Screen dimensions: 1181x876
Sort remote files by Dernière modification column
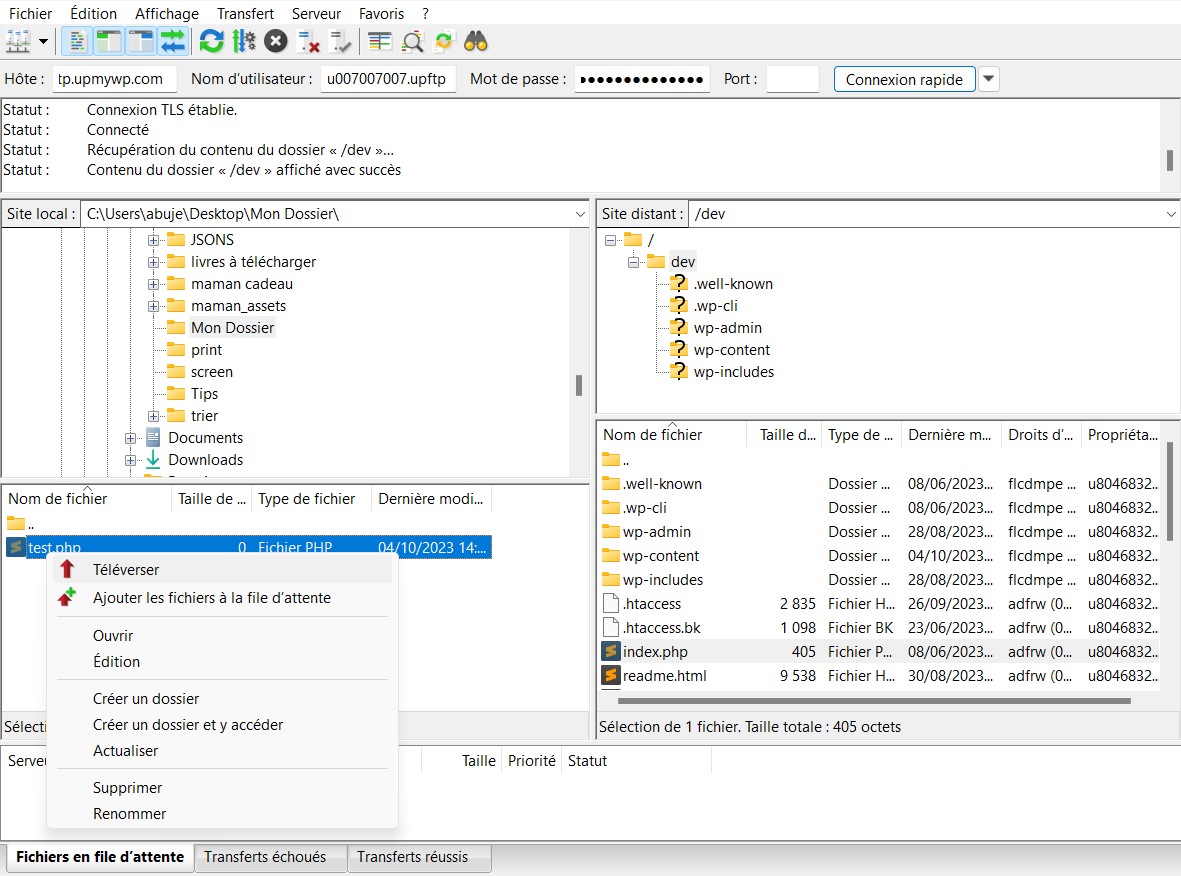[x=951, y=435]
